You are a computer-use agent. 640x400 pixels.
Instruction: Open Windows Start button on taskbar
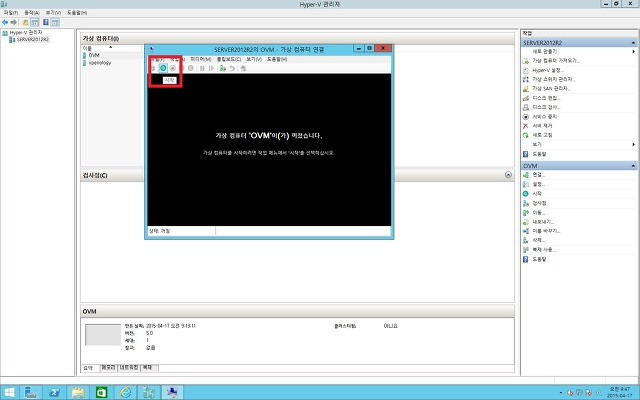tap(9, 393)
